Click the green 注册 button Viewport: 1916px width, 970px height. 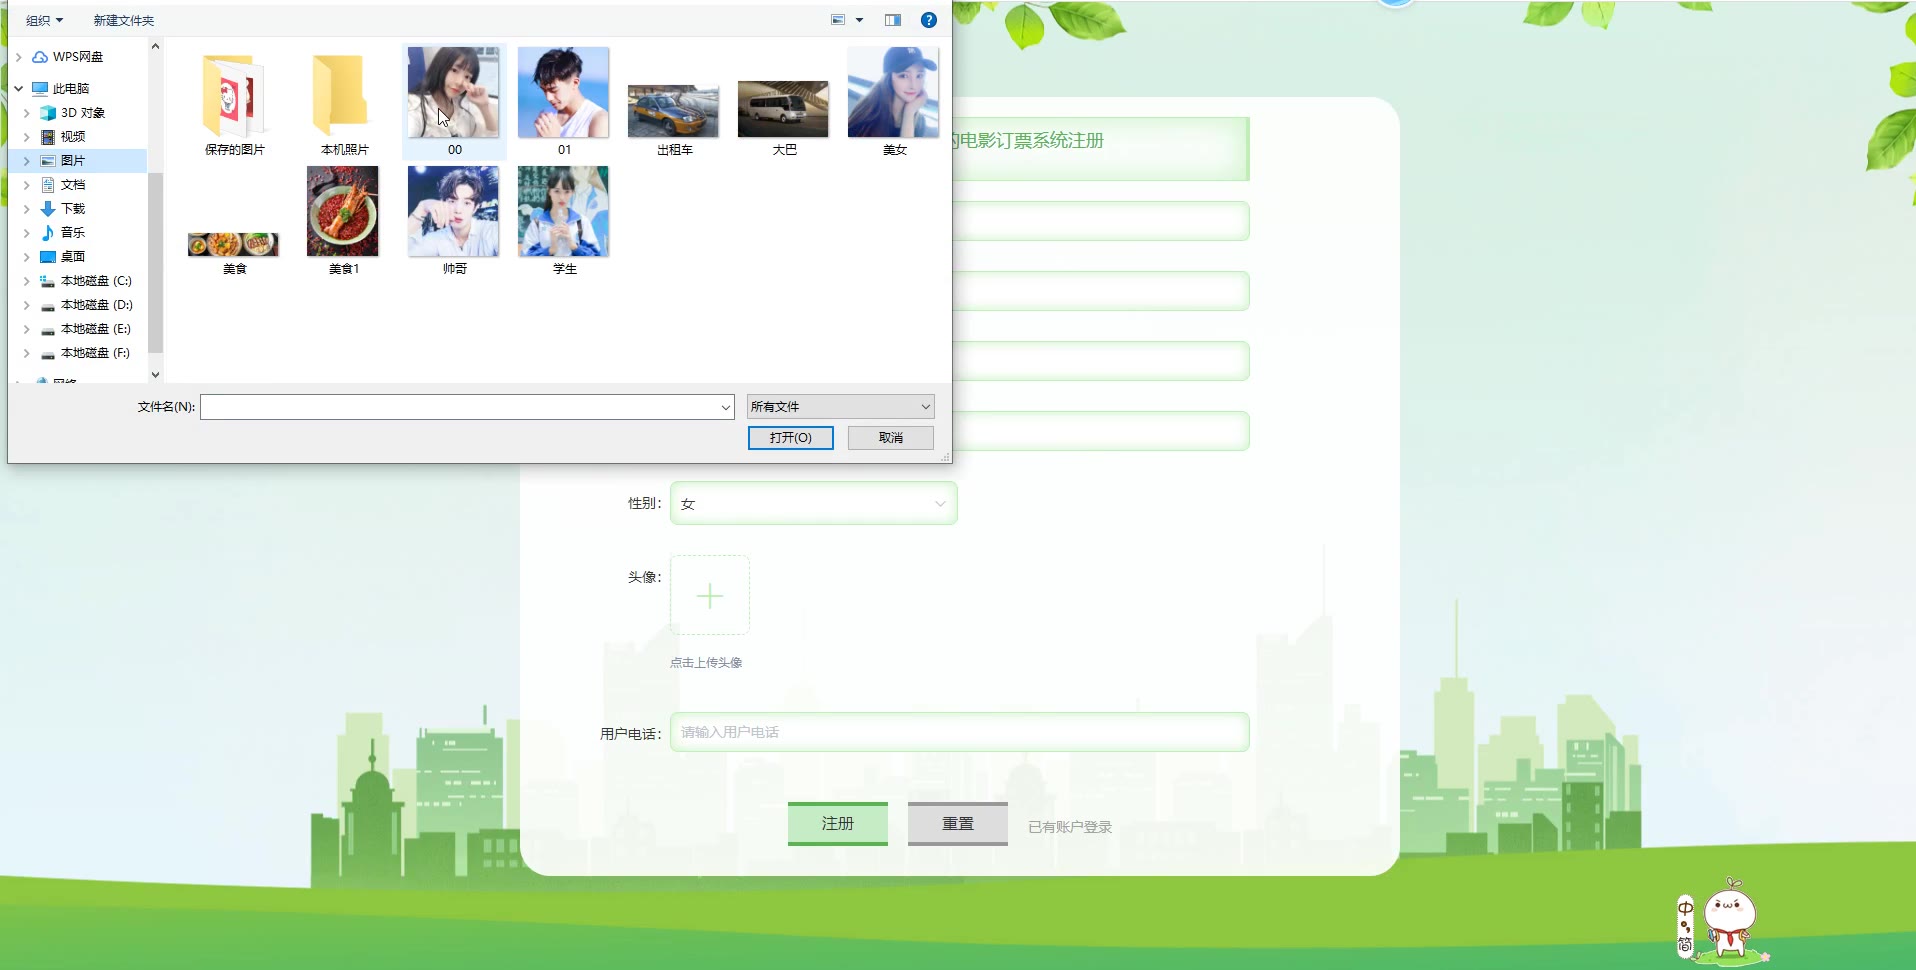[x=838, y=824]
